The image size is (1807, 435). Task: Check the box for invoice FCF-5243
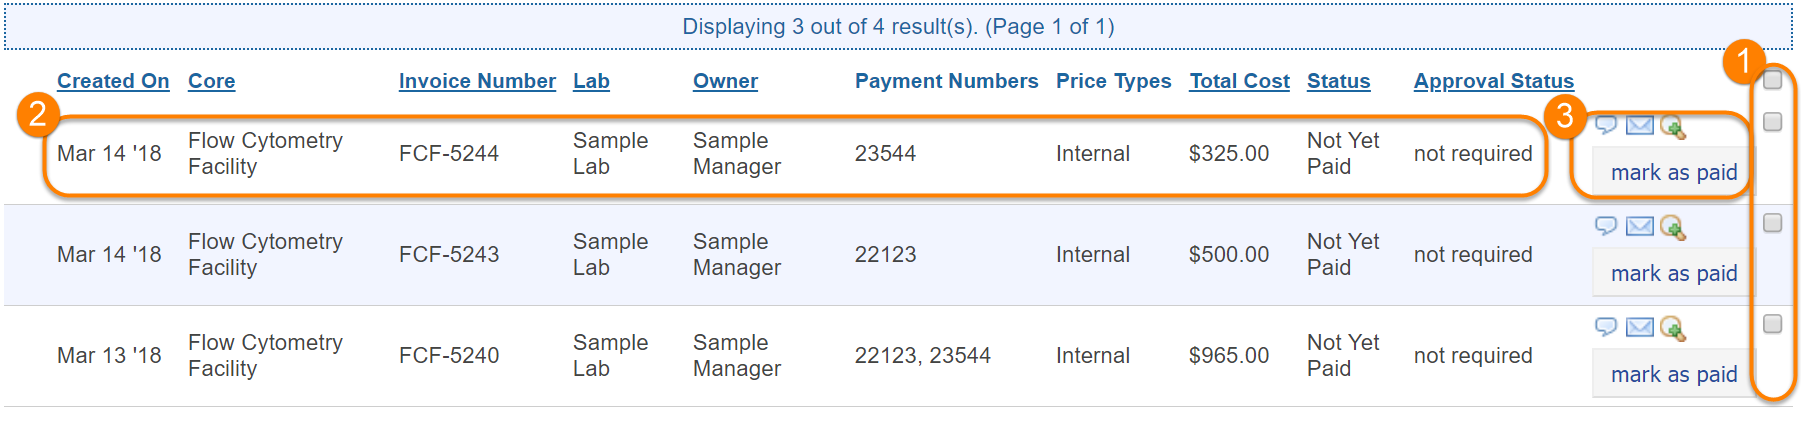click(x=1772, y=223)
